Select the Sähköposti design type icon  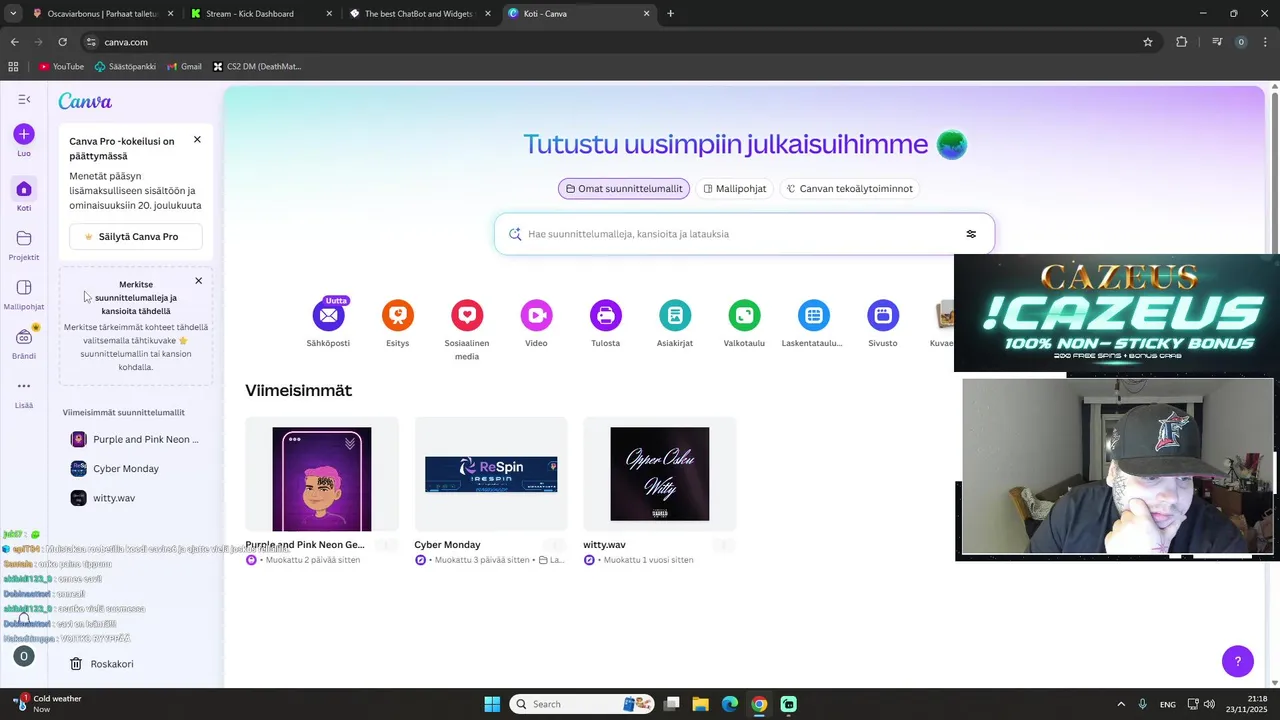click(x=328, y=316)
